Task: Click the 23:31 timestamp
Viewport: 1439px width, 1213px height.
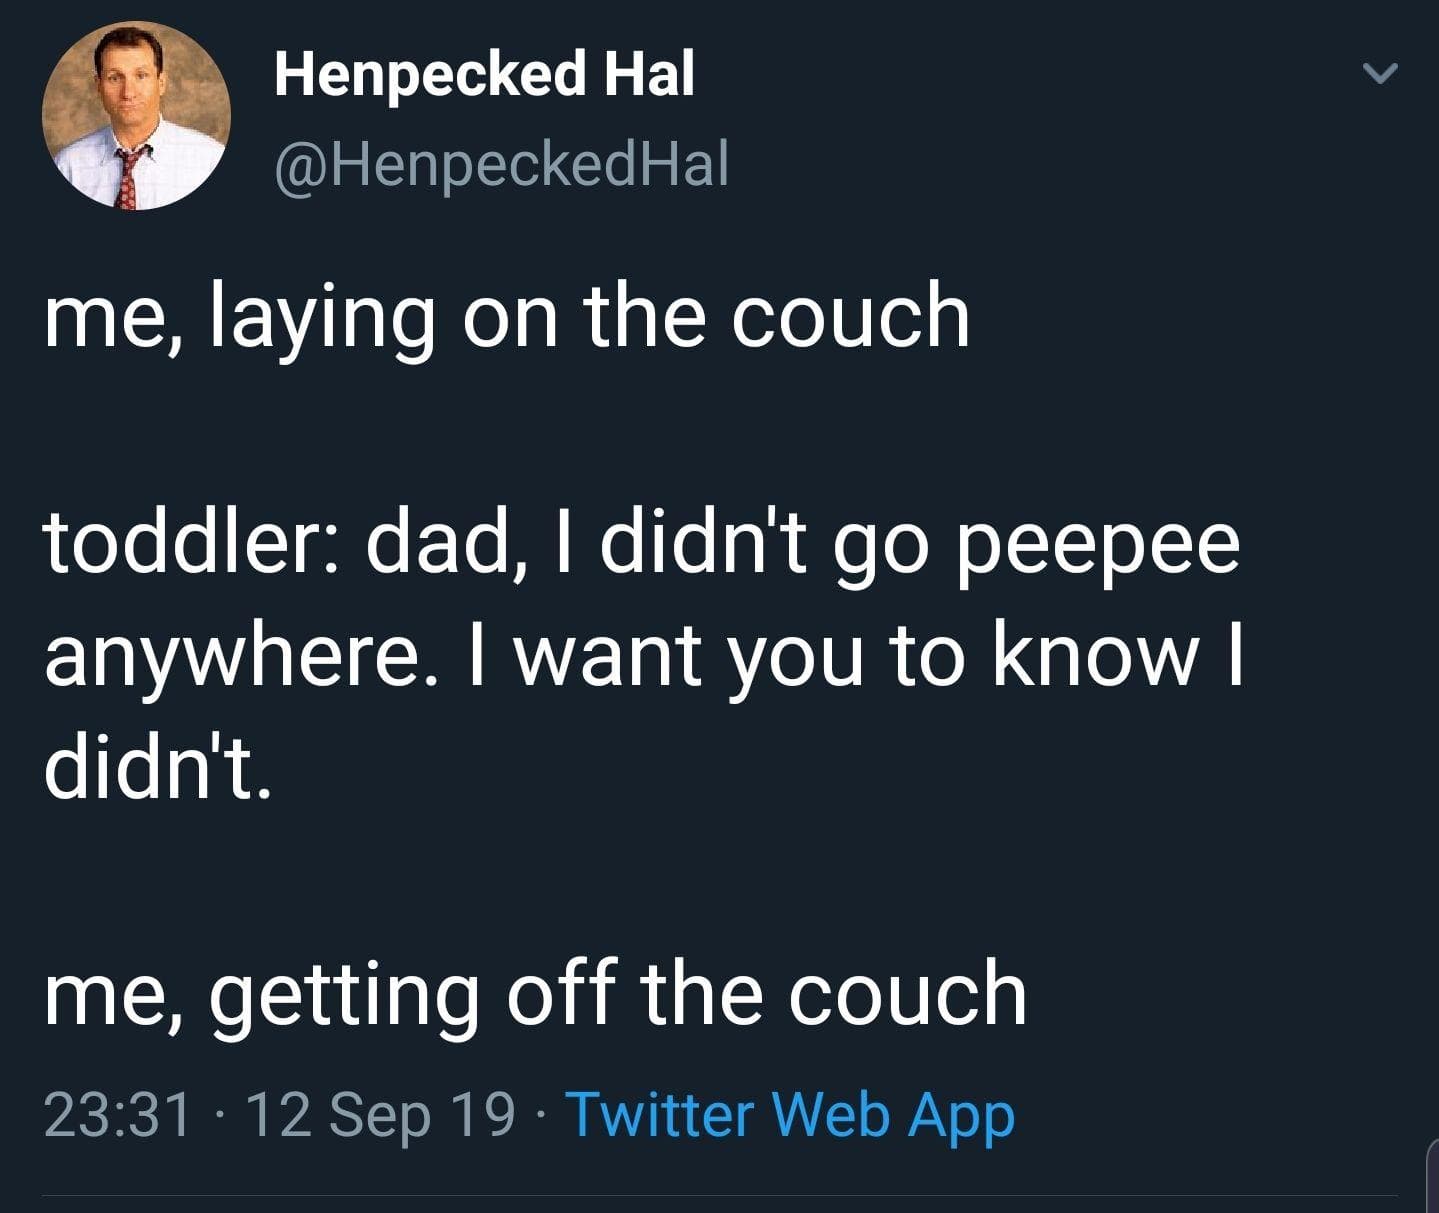Action: (117, 1114)
